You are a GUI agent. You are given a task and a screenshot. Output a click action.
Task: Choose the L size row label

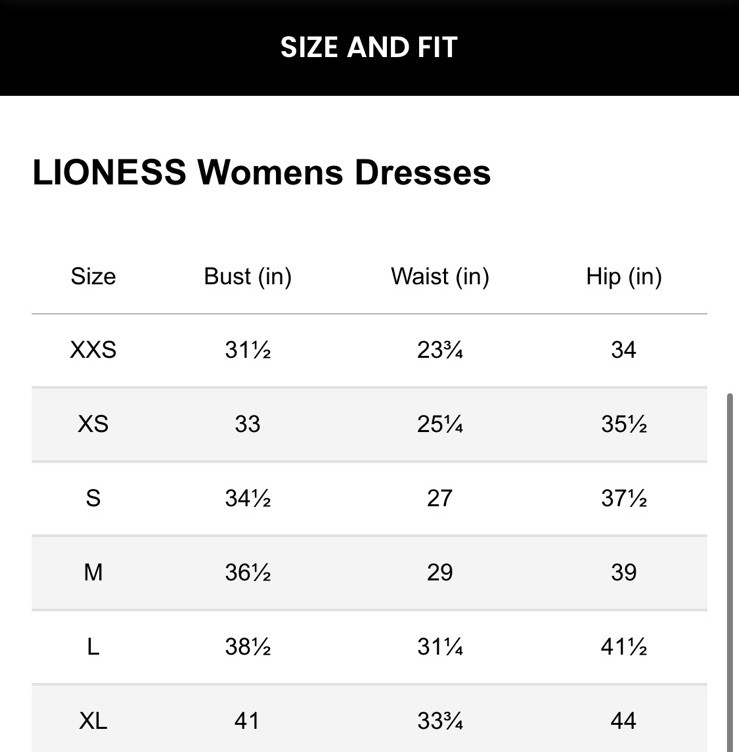93,647
